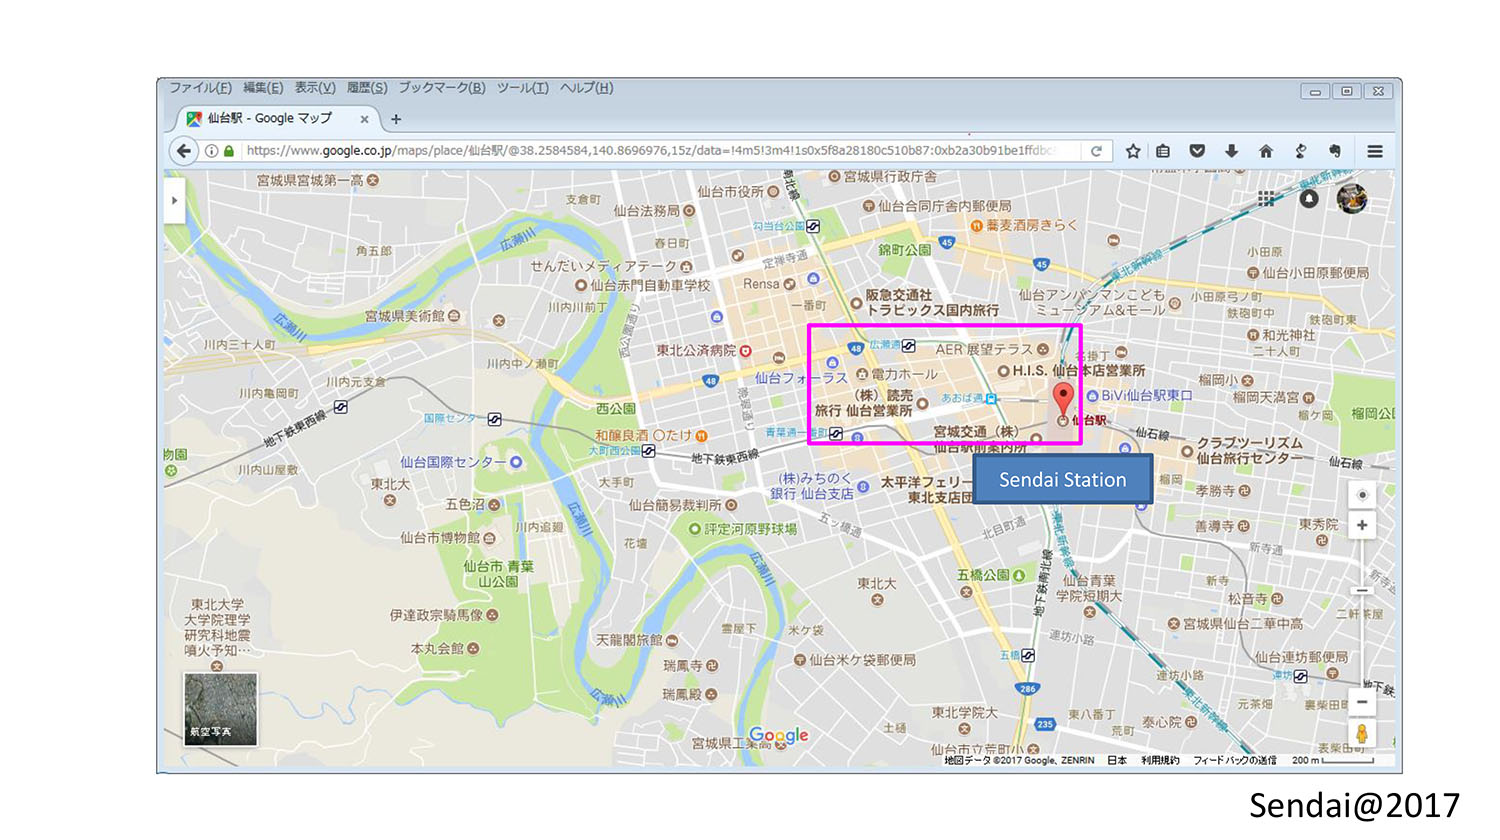Viewport: 1500px width, 840px height.
Task: Click the Evernote elephant icon
Action: 1334,151
